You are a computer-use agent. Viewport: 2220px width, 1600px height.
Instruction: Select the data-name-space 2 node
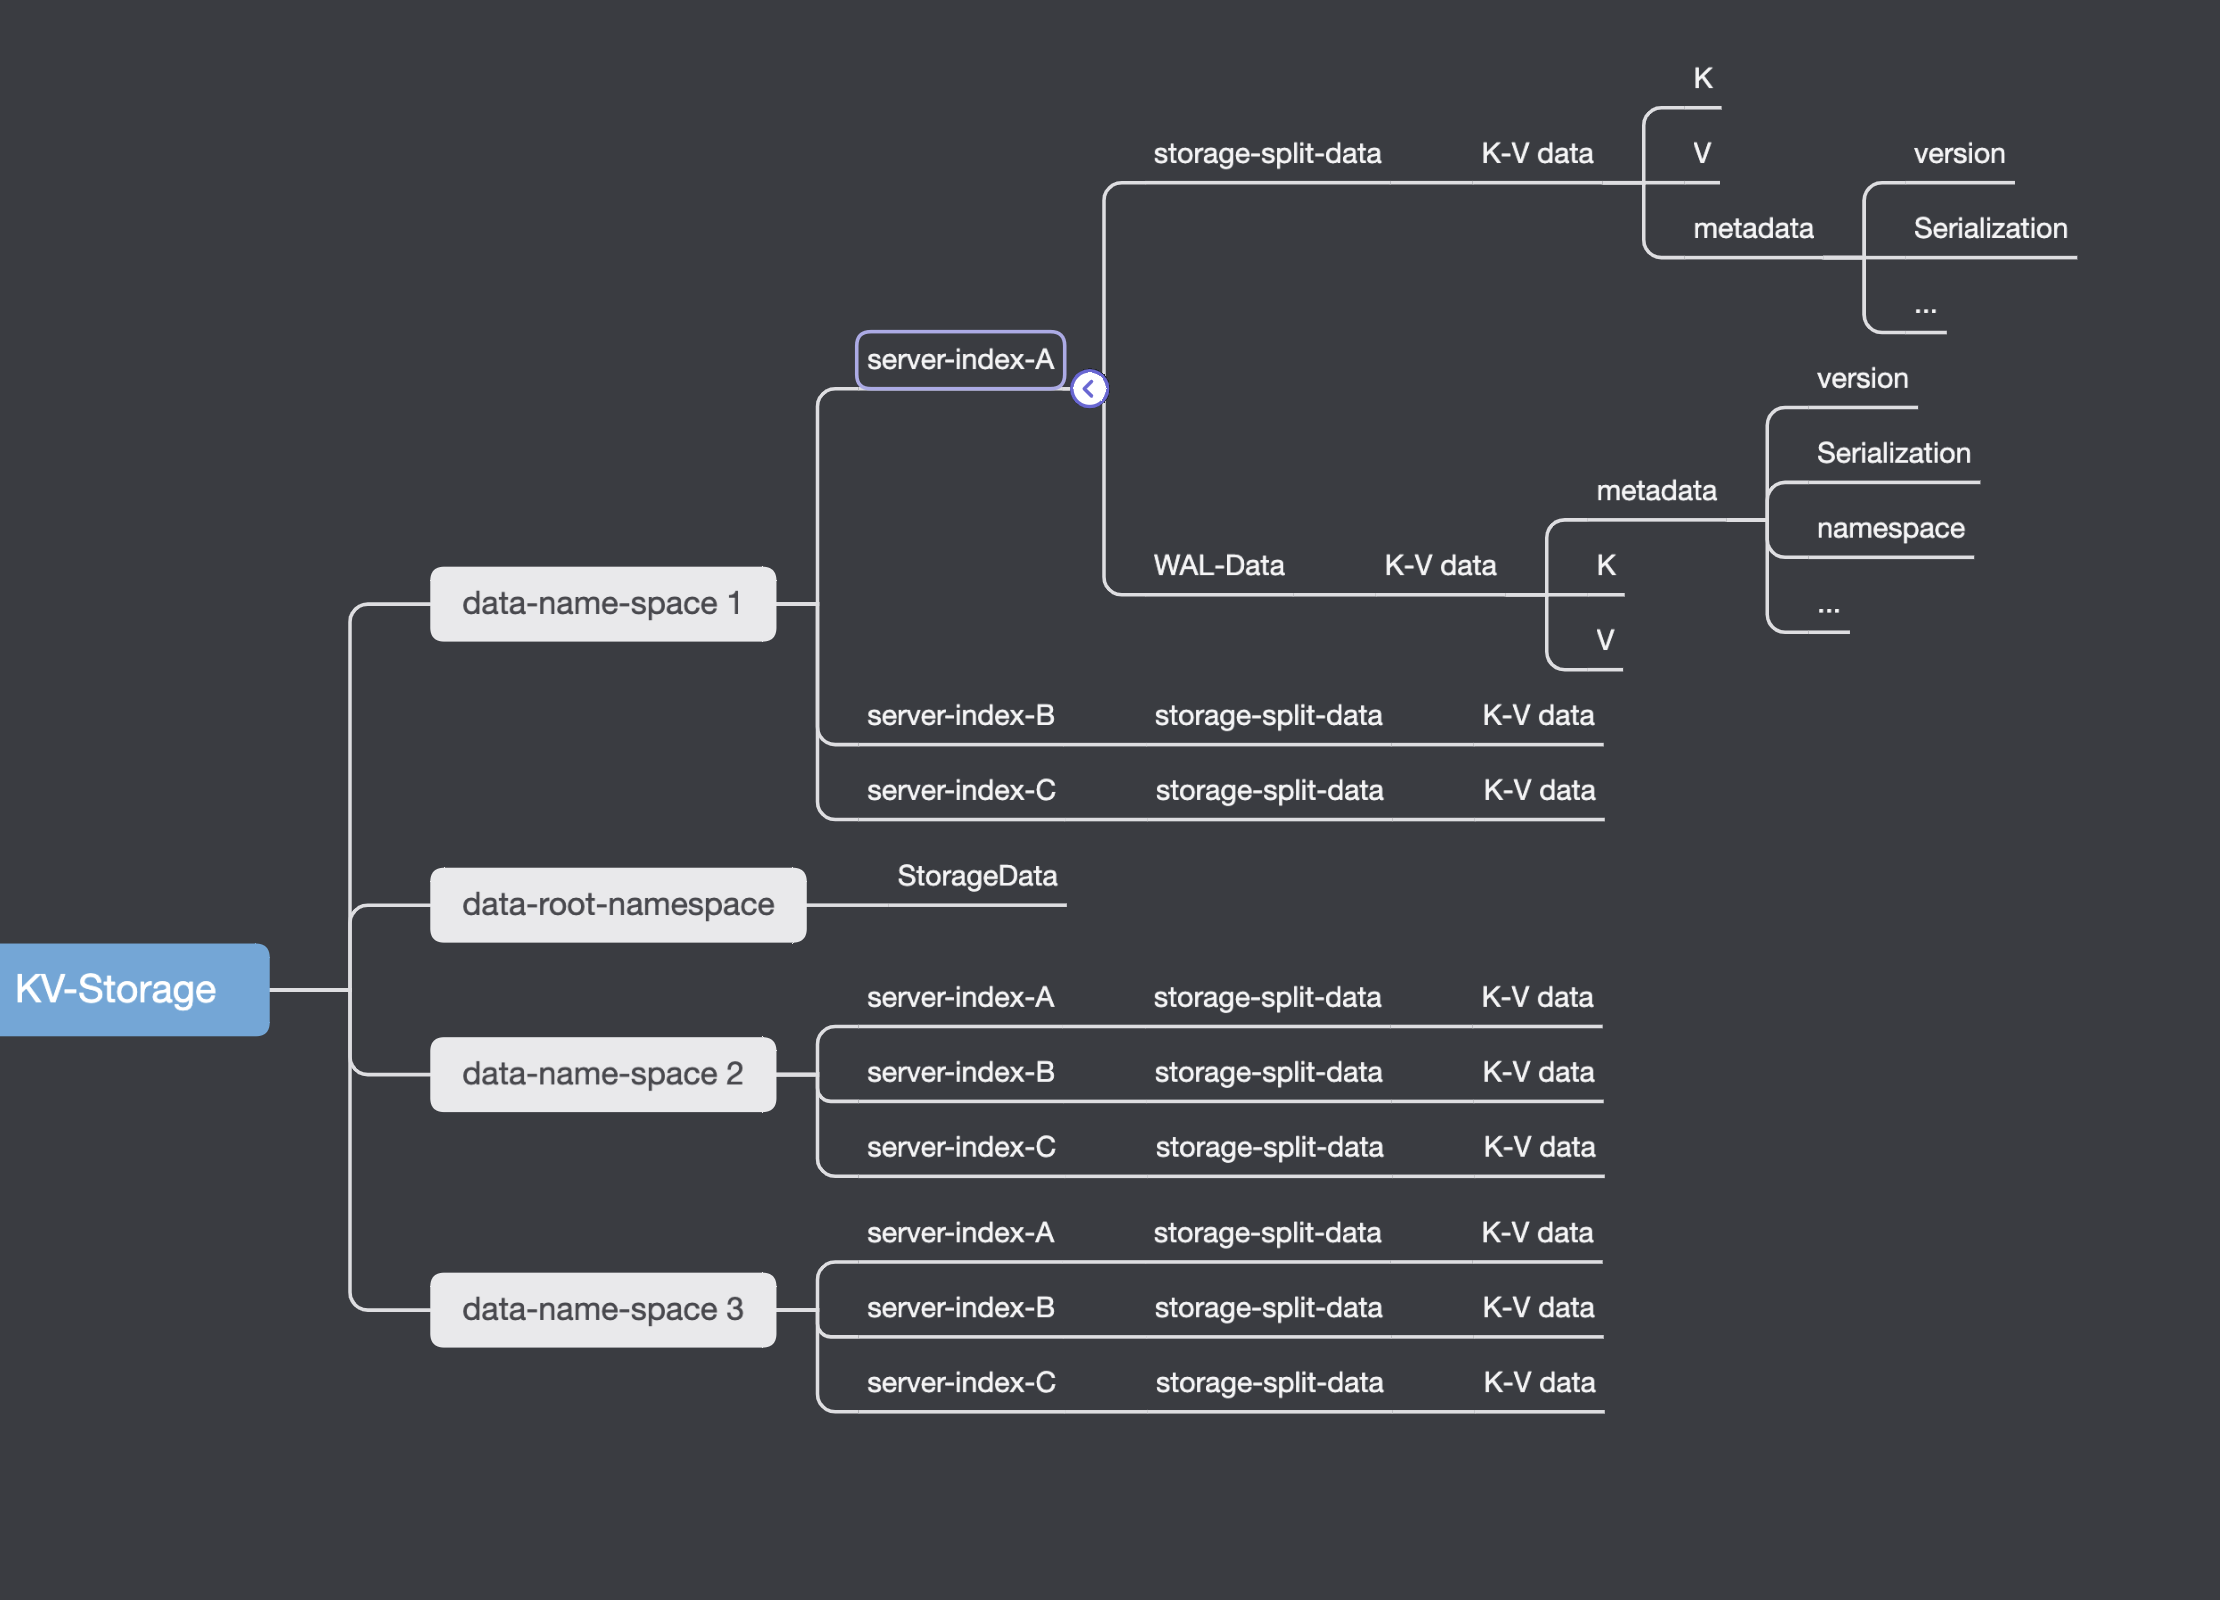[x=602, y=1072]
